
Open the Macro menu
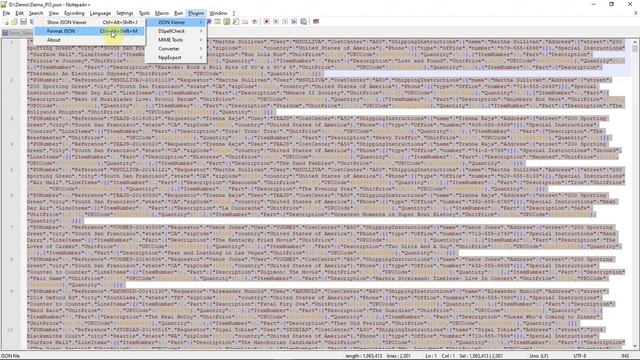pyautogui.click(x=162, y=13)
